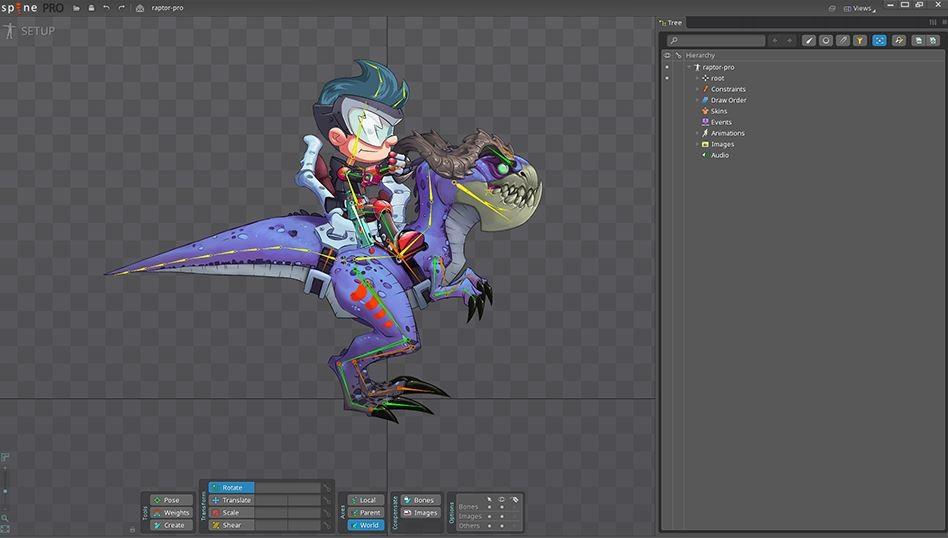Select the Constraints tree item
The width and height of the screenshot is (948, 538).
click(728, 89)
